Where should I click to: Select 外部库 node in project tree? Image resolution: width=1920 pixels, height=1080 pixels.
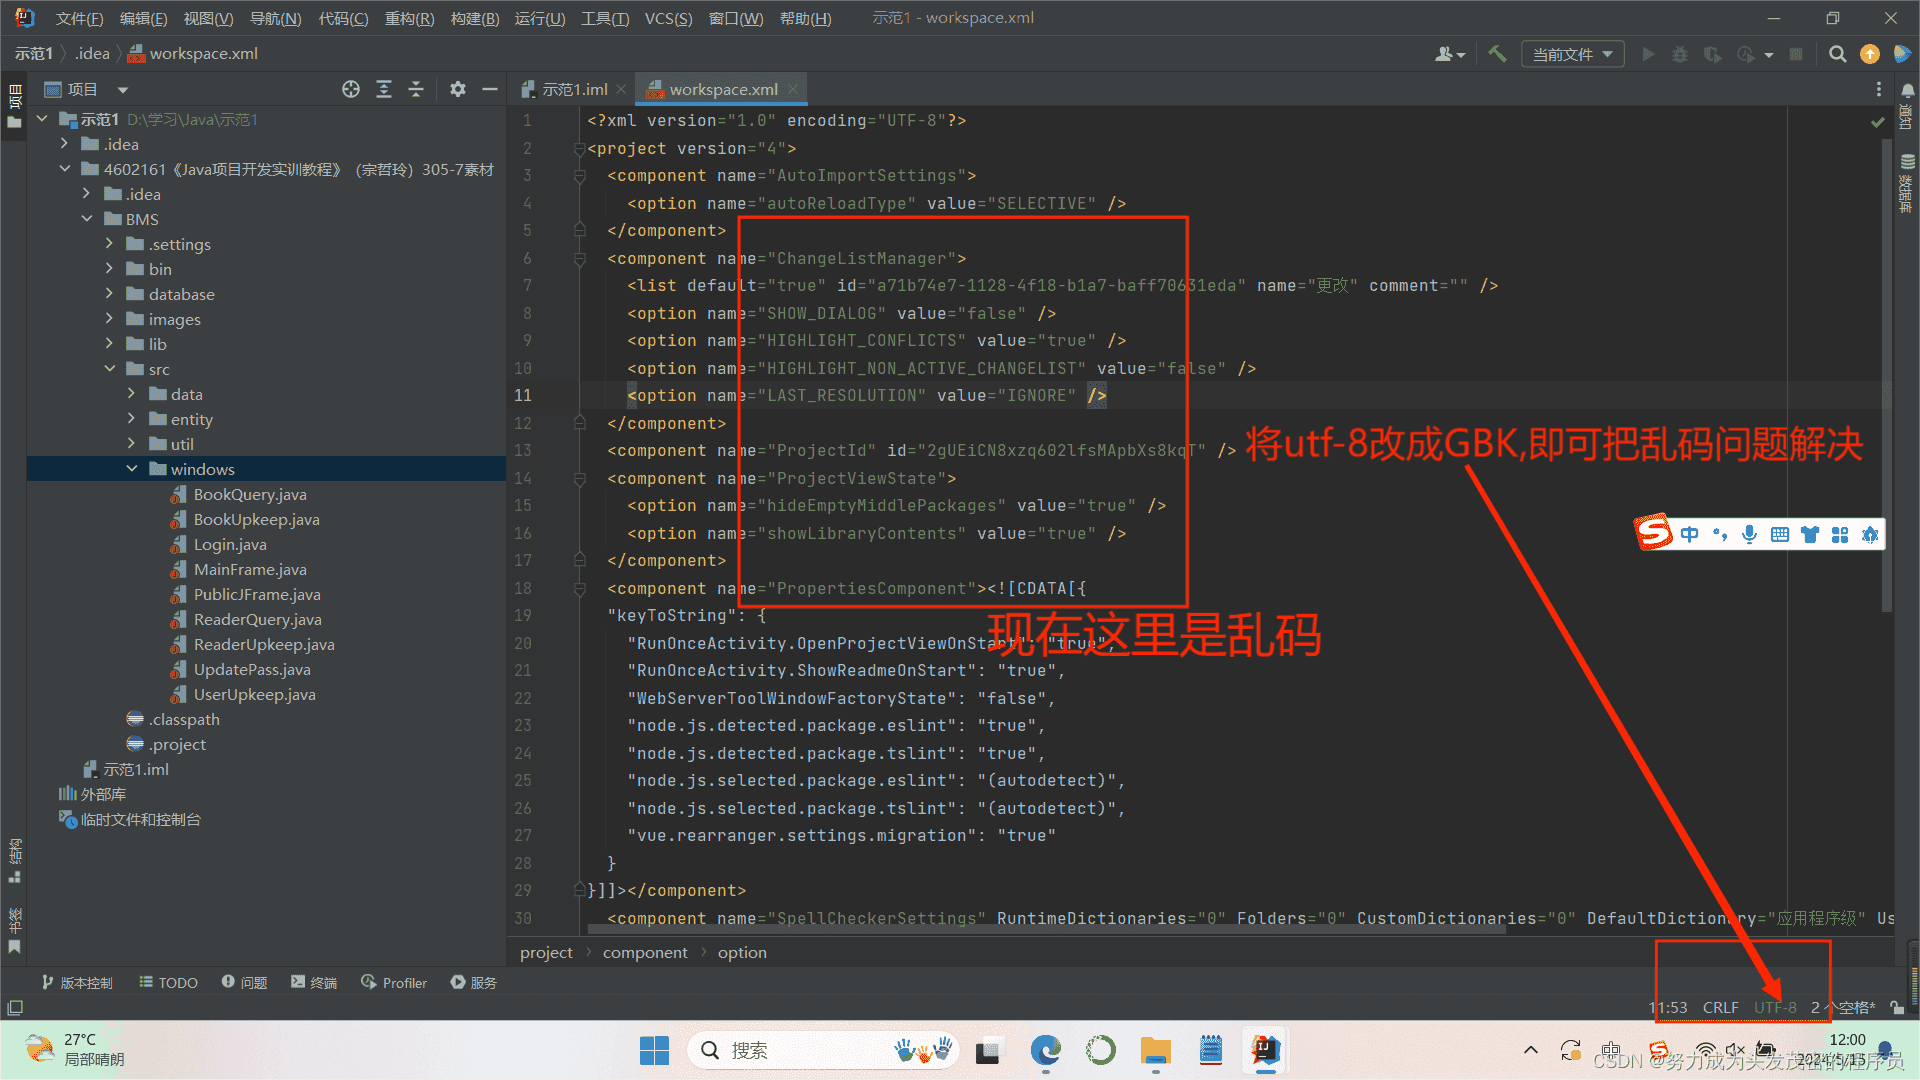pyautogui.click(x=103, y=794)
